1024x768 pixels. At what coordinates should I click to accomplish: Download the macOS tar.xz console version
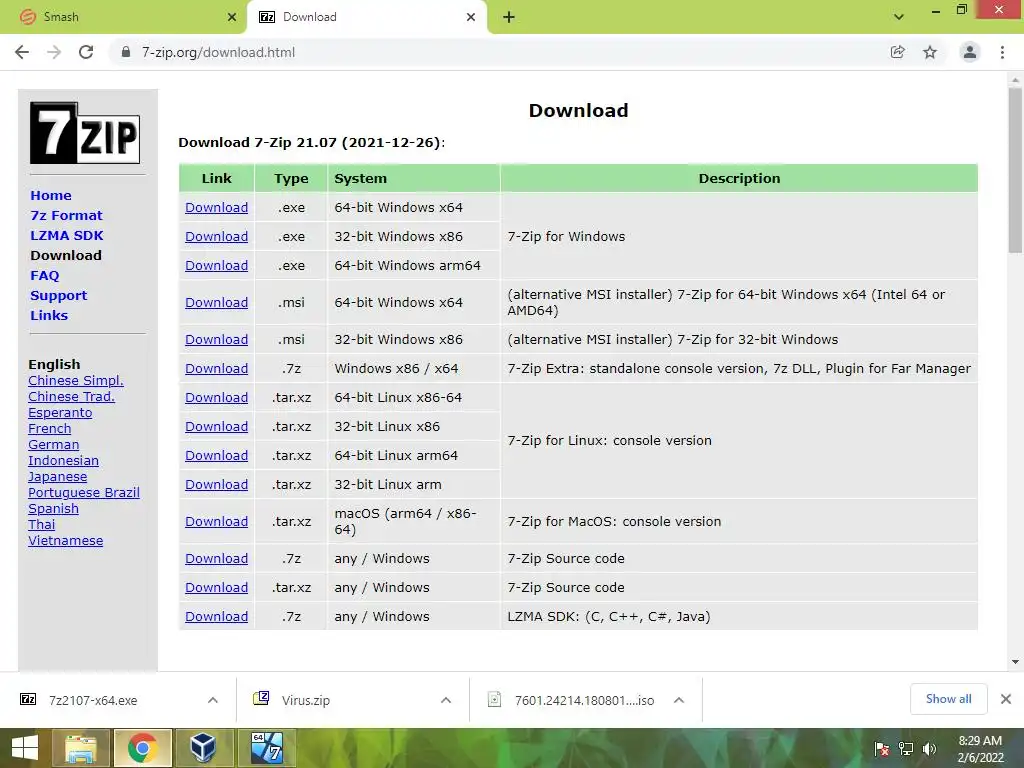tap(216, 522)
